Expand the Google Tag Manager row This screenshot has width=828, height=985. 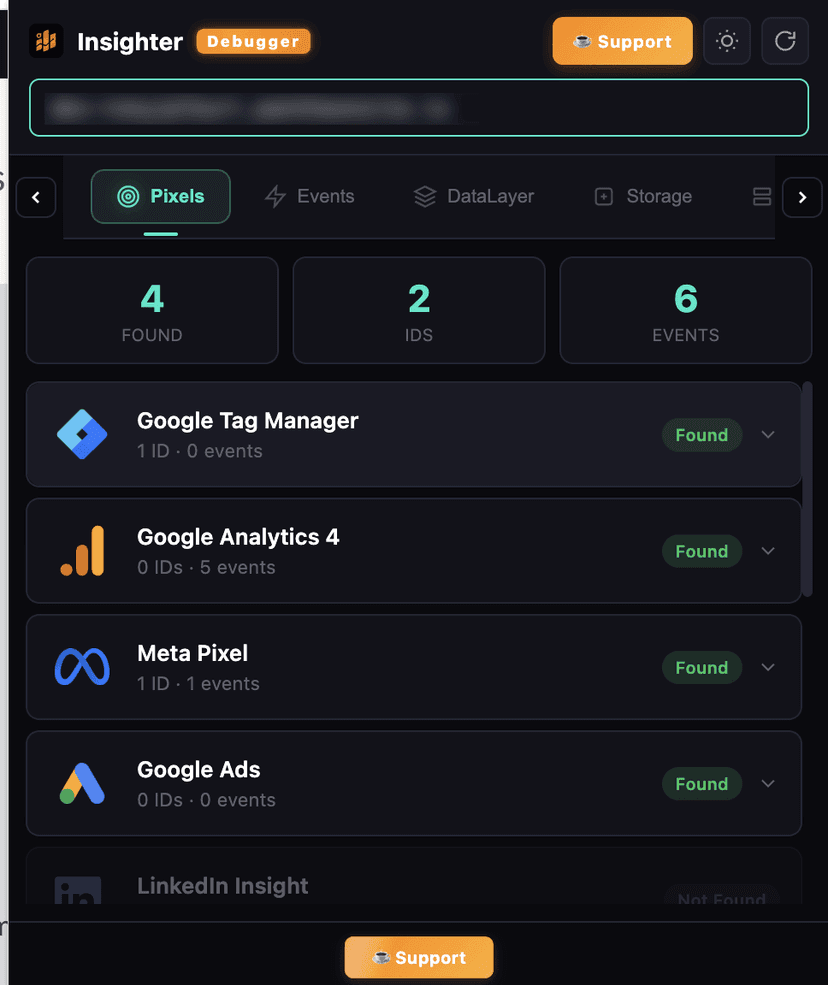pyautogui.click(x=768, y=434)
